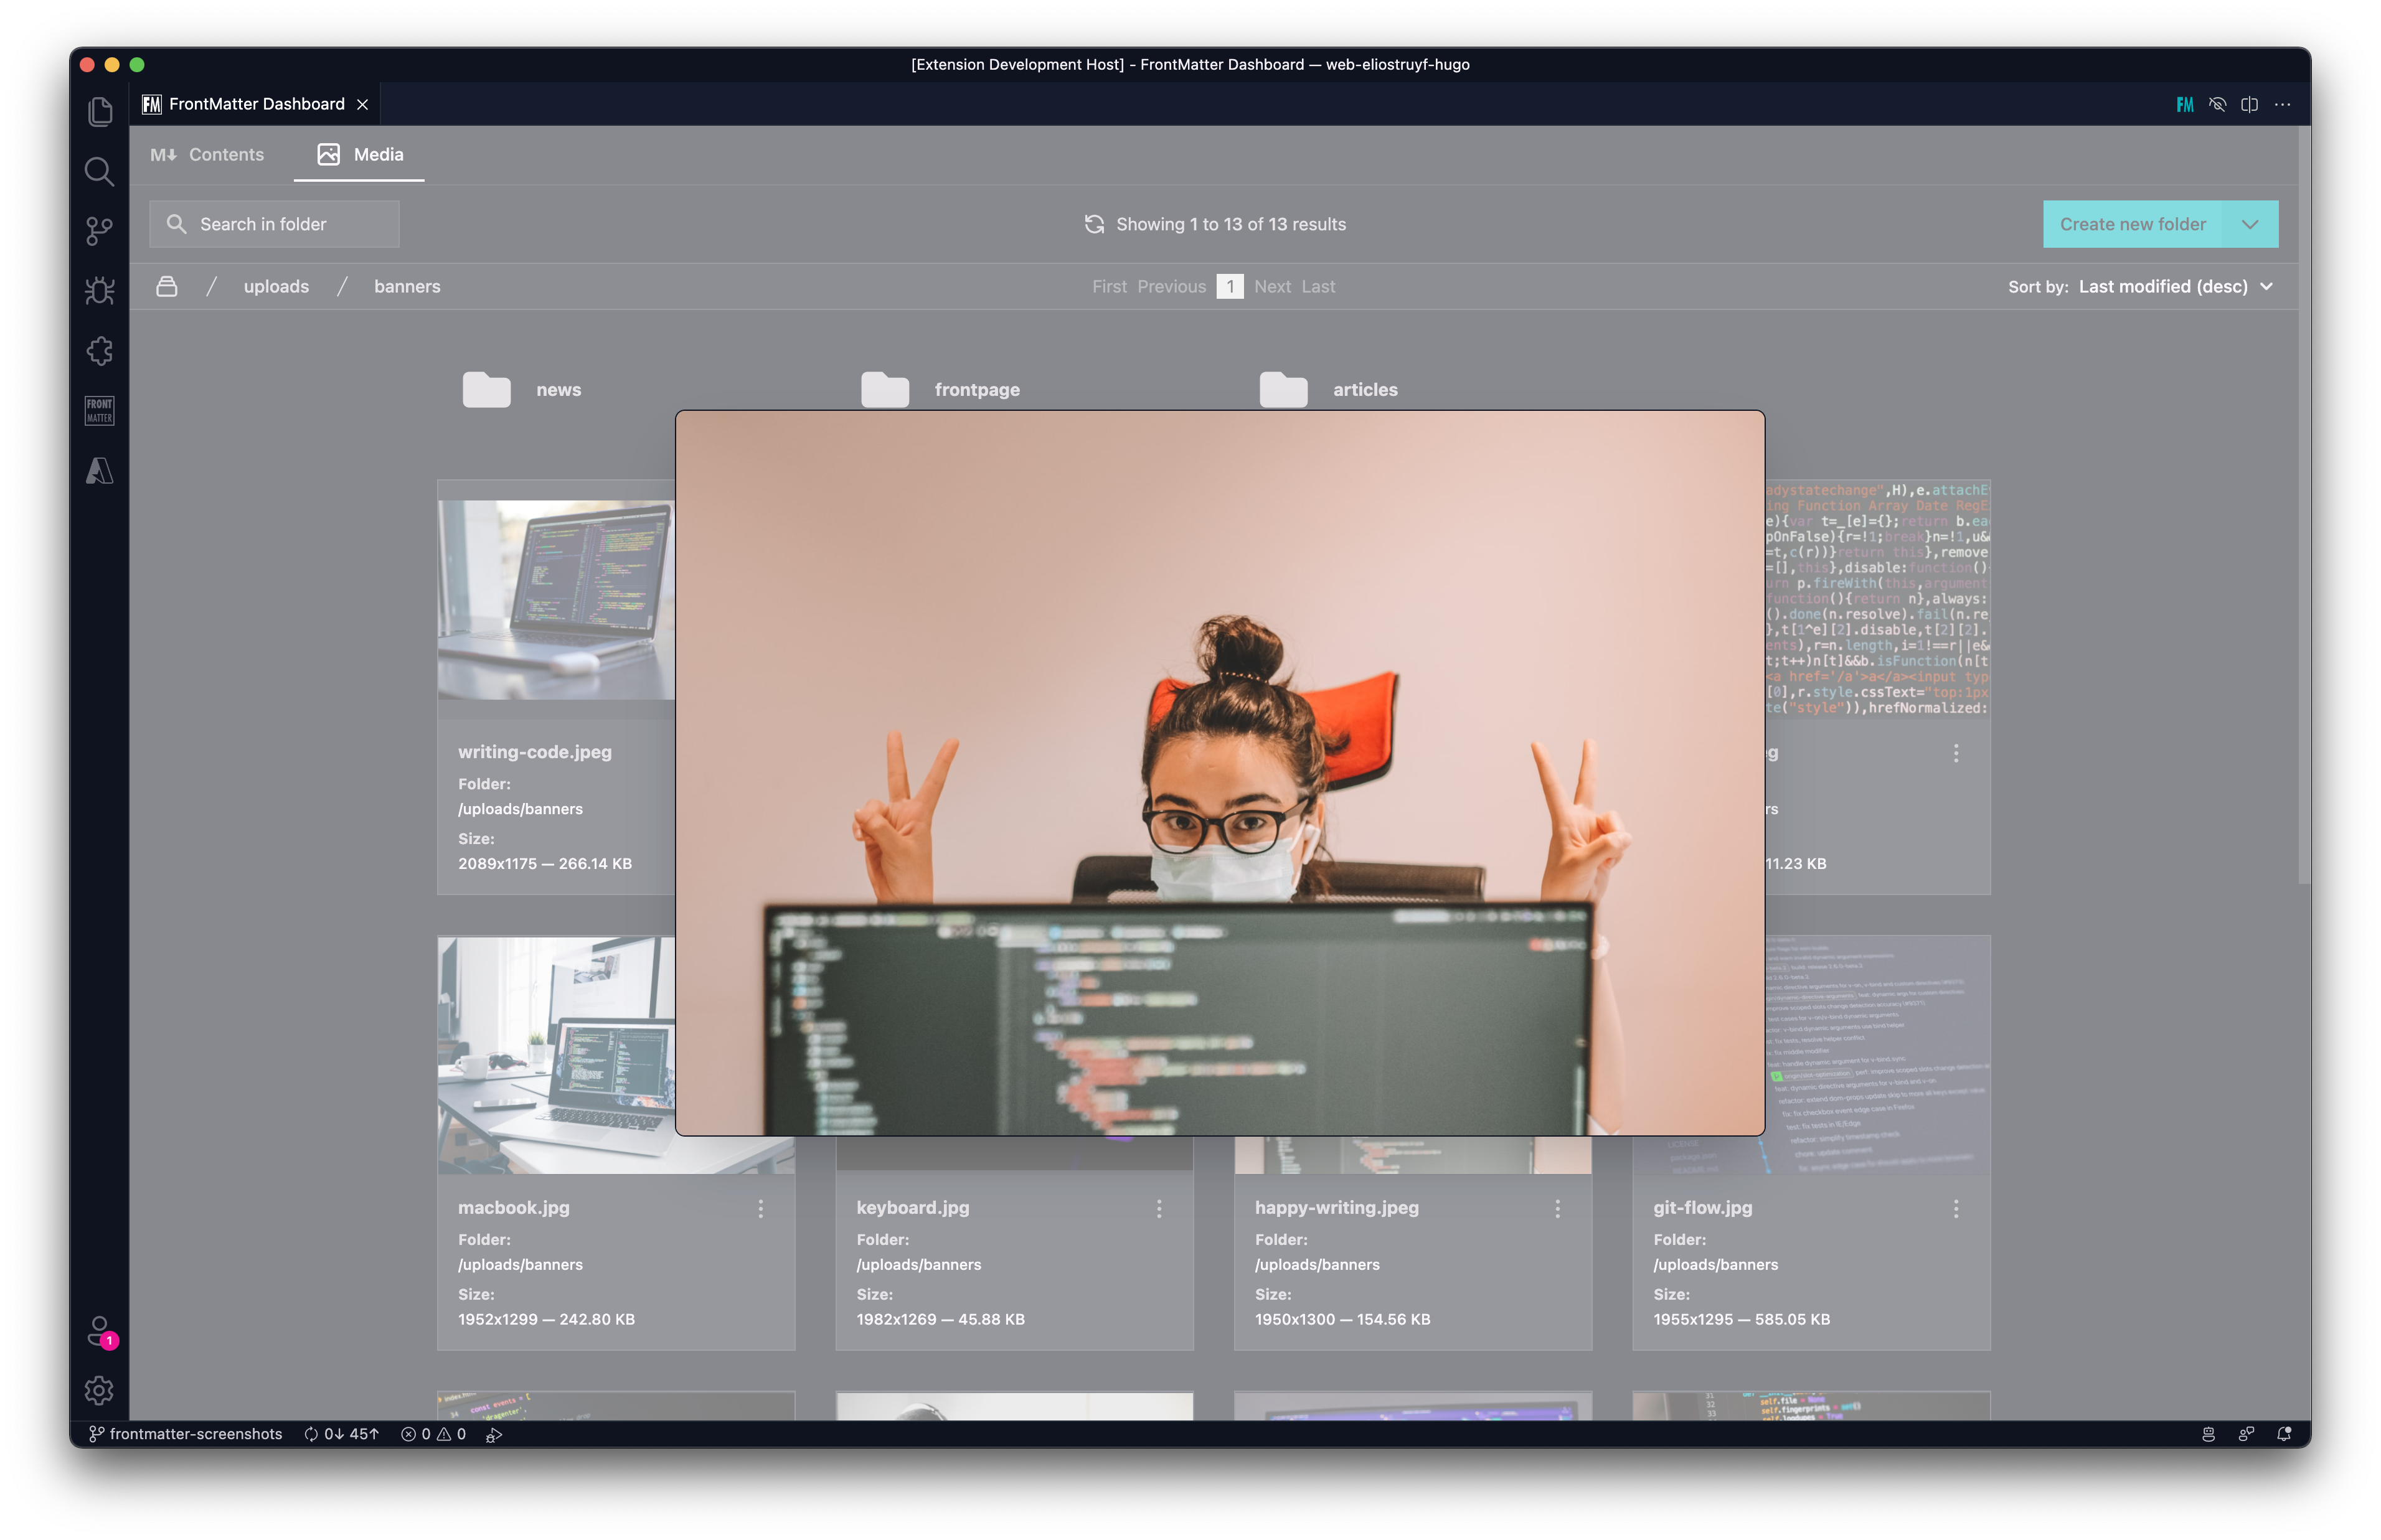
Task: Open actions menu for macbook.jpg
Action: [761, 1208]
